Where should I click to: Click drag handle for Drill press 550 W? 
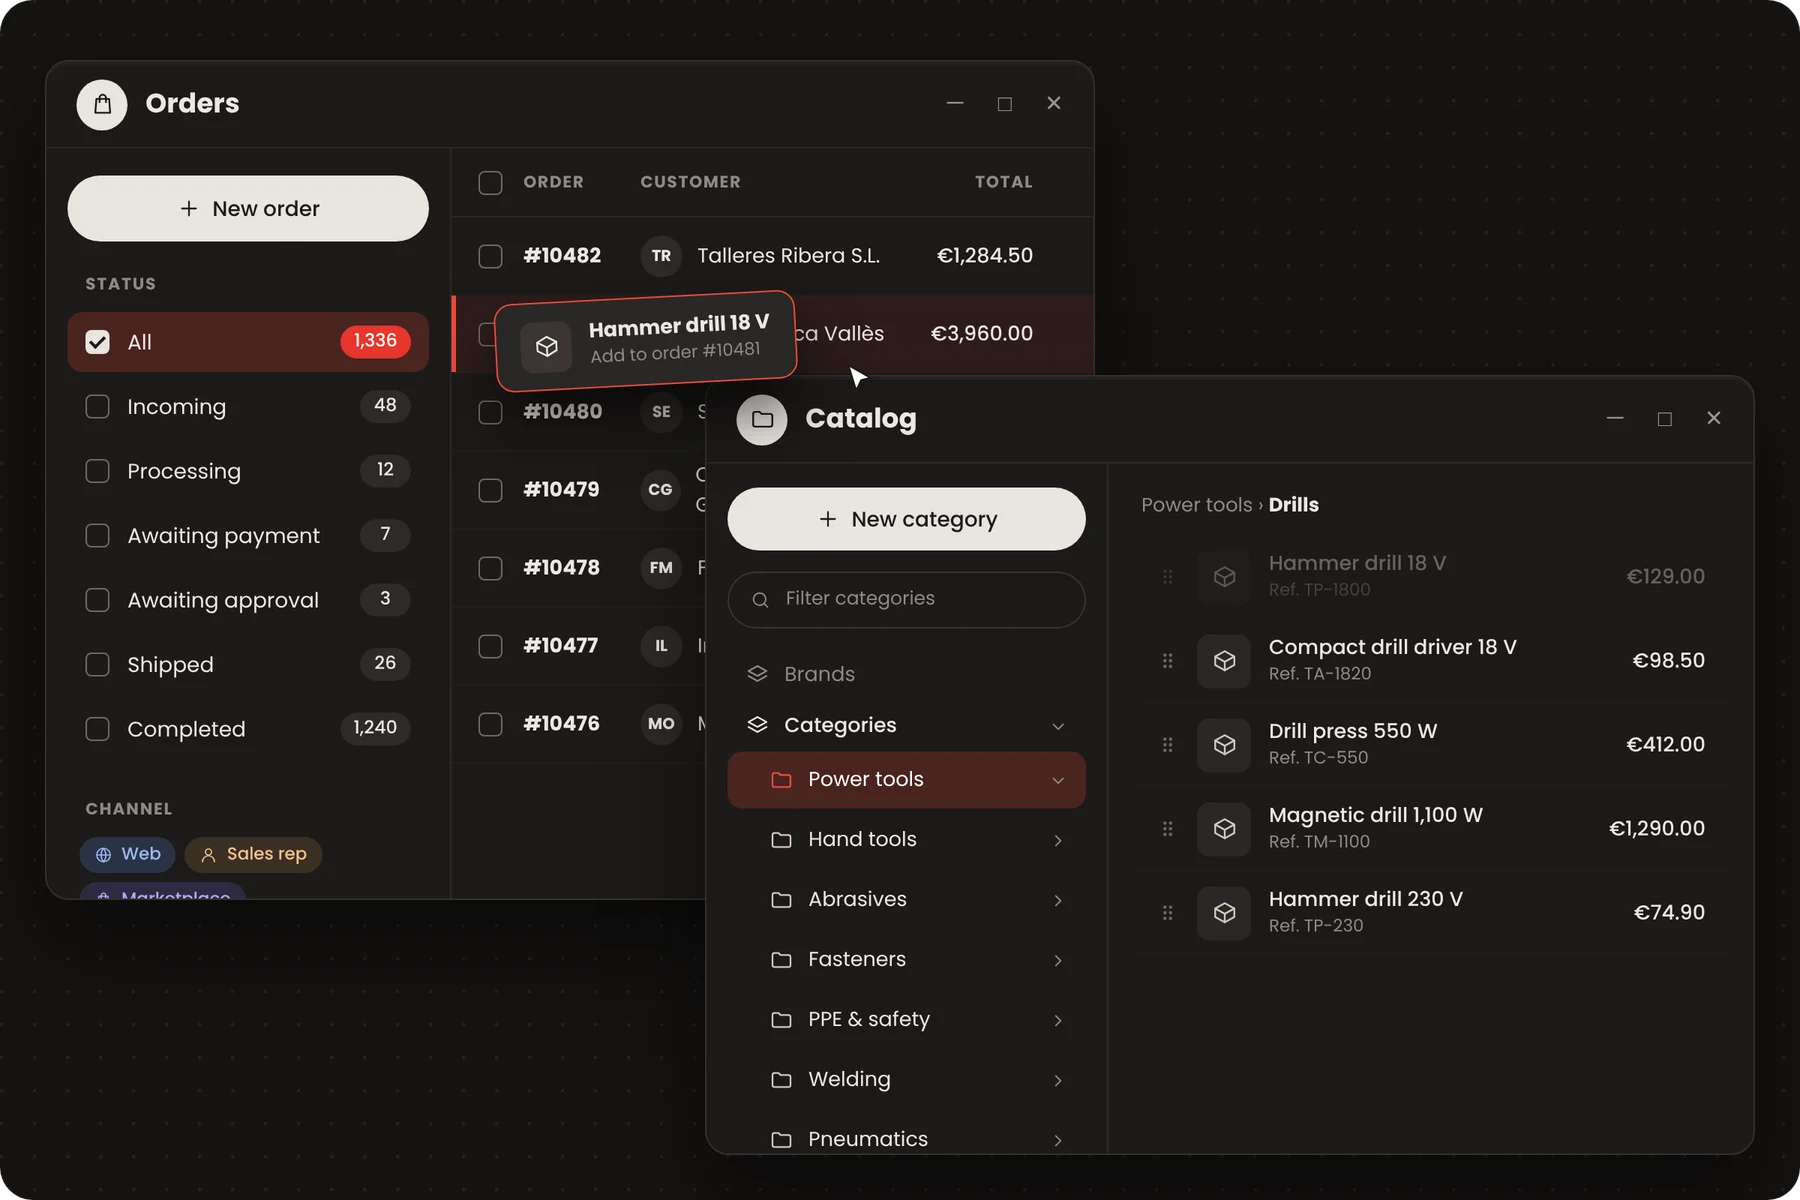click(x=1167, y=745)
